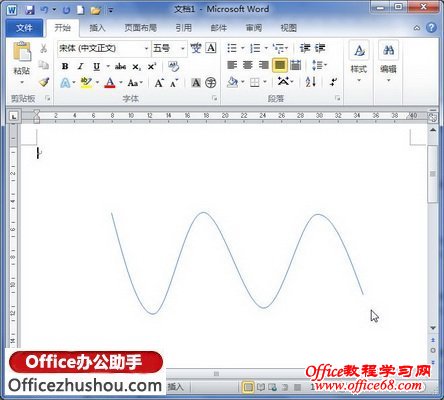Screen dimensions: 444x400
Task: Shrink font size with smaller A icon
Action: coord(174,83)
